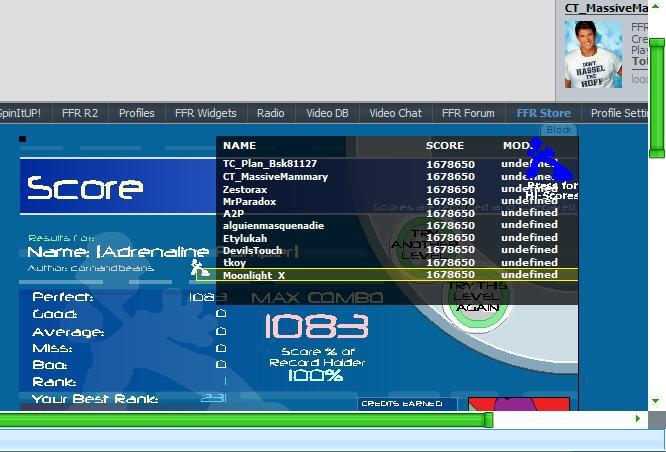Click the white dancer icon beside Moonlight_X

coord(199,268)
